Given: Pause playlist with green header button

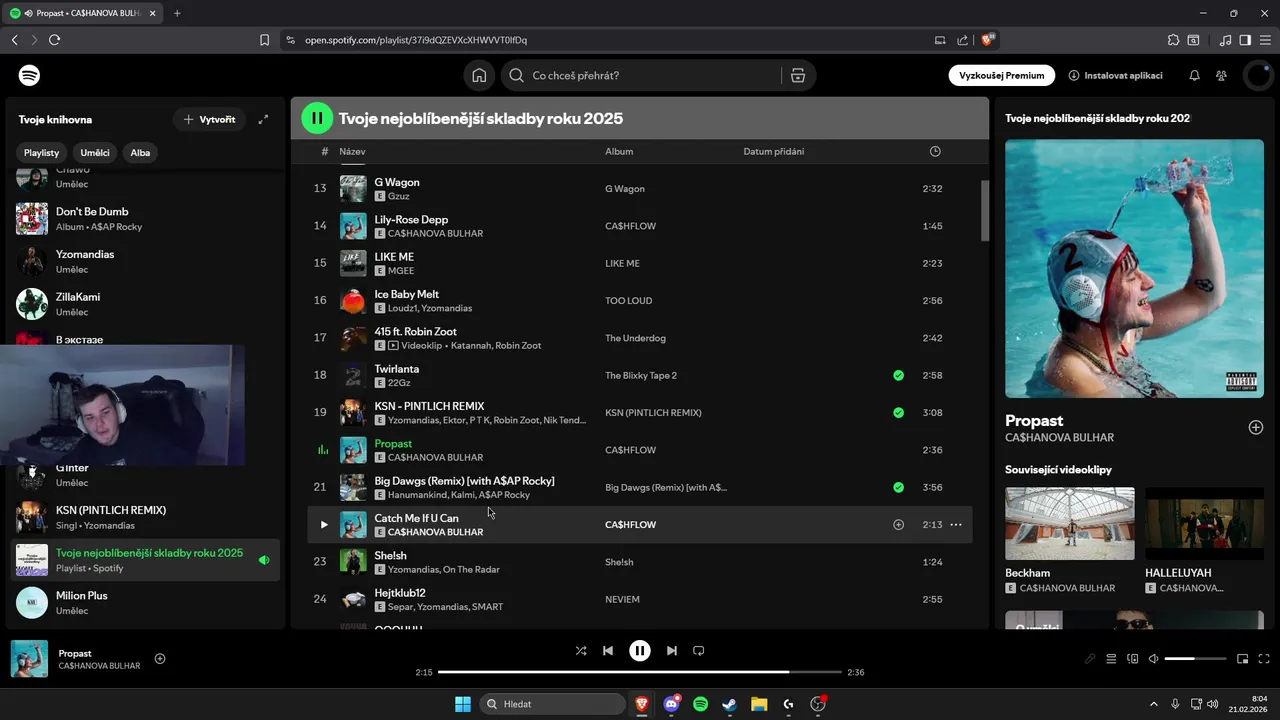Looking at the screenshot, I should point(317,118).
